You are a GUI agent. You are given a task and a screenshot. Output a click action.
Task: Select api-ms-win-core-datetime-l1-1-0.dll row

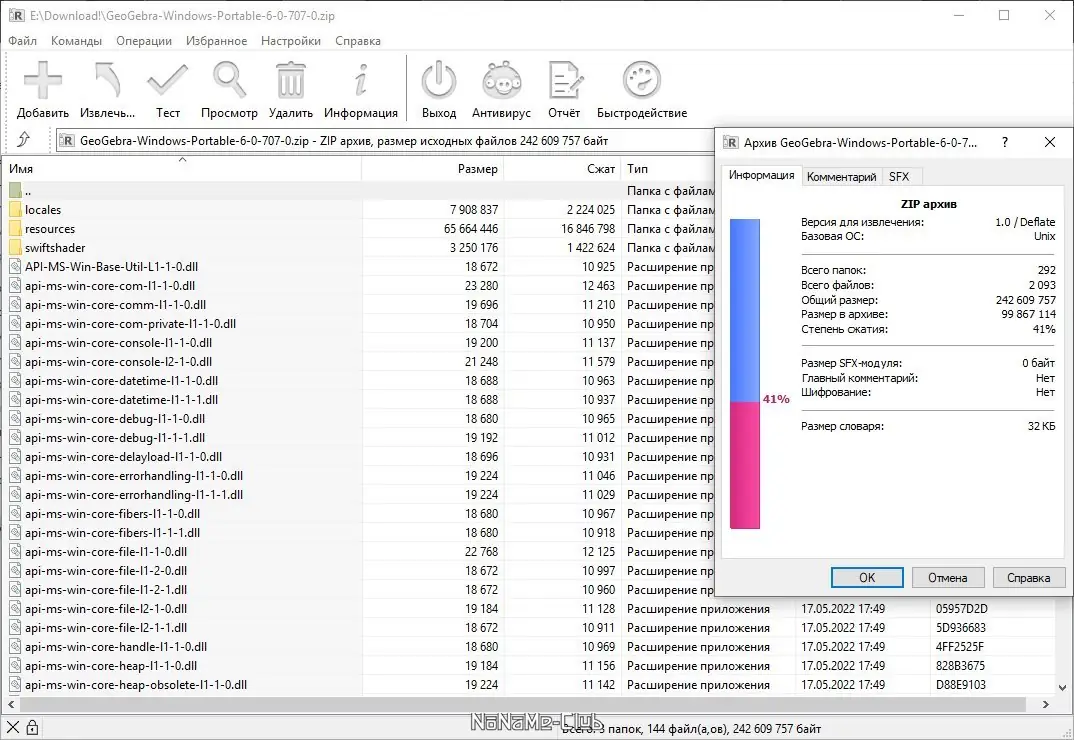click(360, 381)
